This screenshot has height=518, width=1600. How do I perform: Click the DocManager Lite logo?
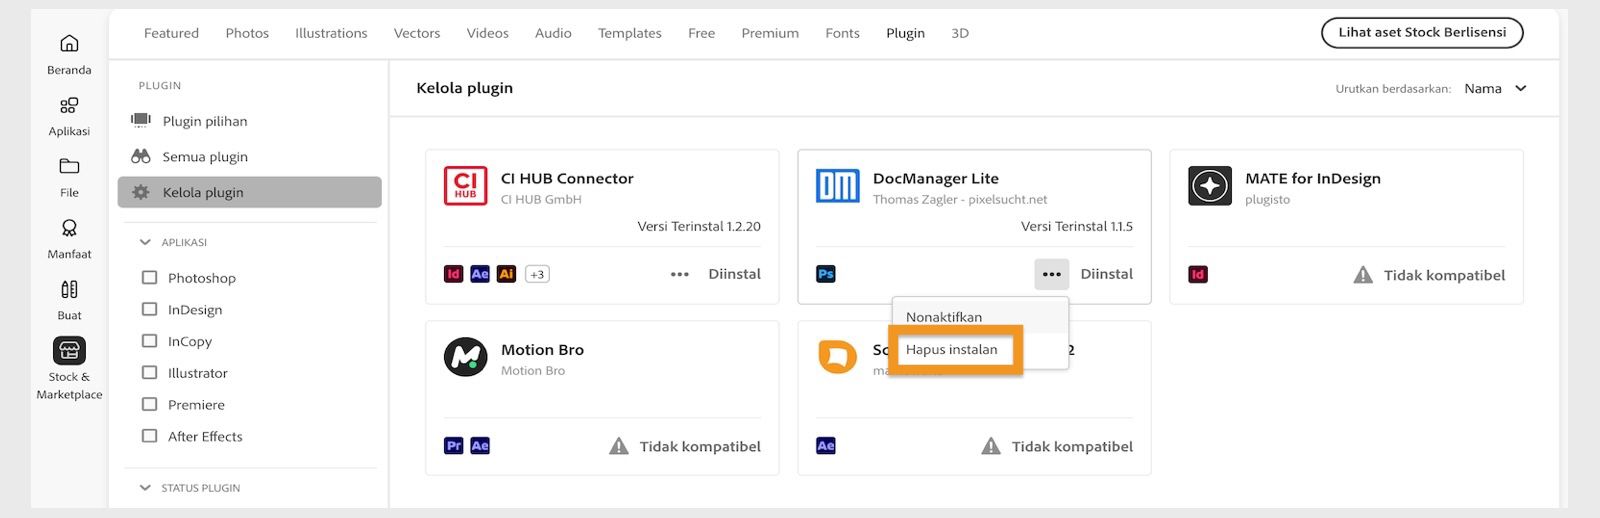tap(837, 186)
